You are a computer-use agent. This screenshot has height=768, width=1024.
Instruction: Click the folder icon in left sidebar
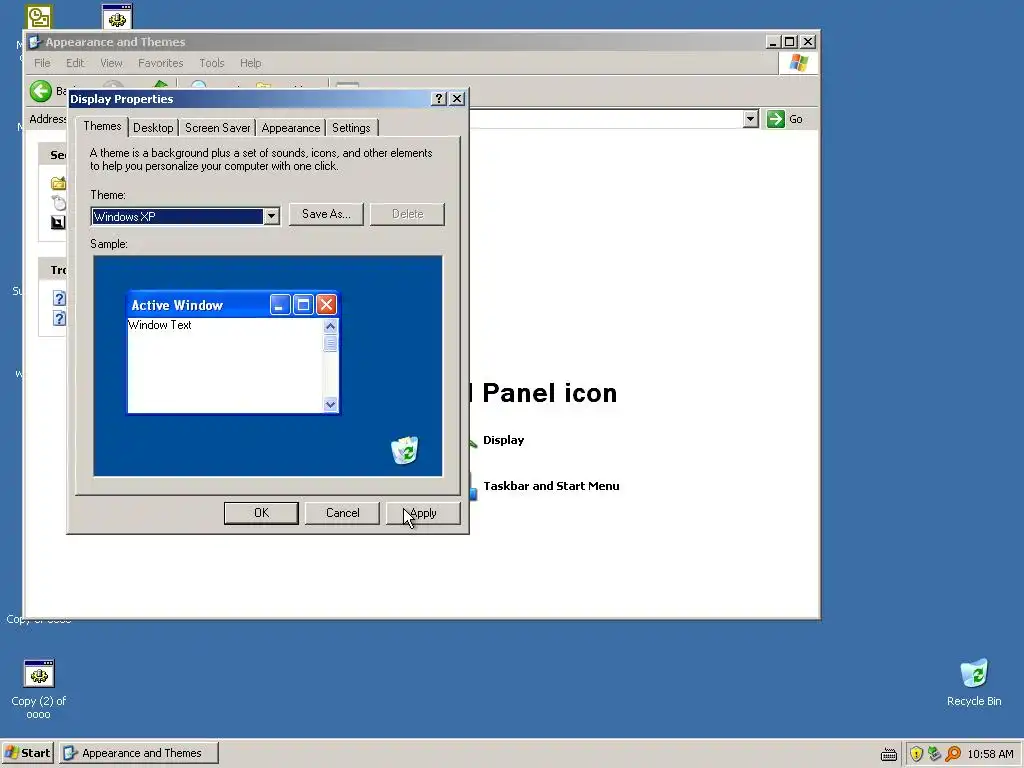(x=59, y=183)
